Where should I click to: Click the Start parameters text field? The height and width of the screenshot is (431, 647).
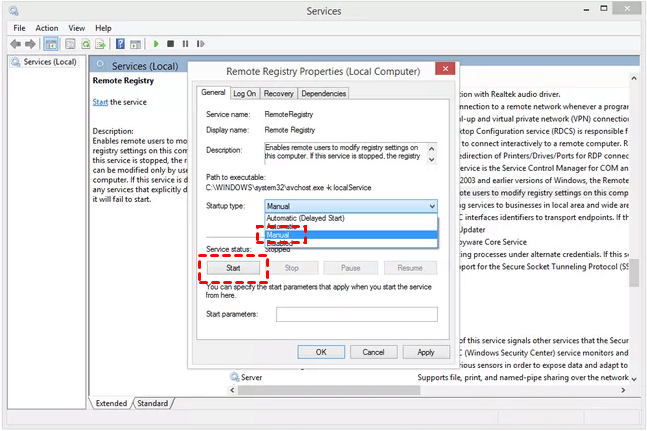coord(357,314)
